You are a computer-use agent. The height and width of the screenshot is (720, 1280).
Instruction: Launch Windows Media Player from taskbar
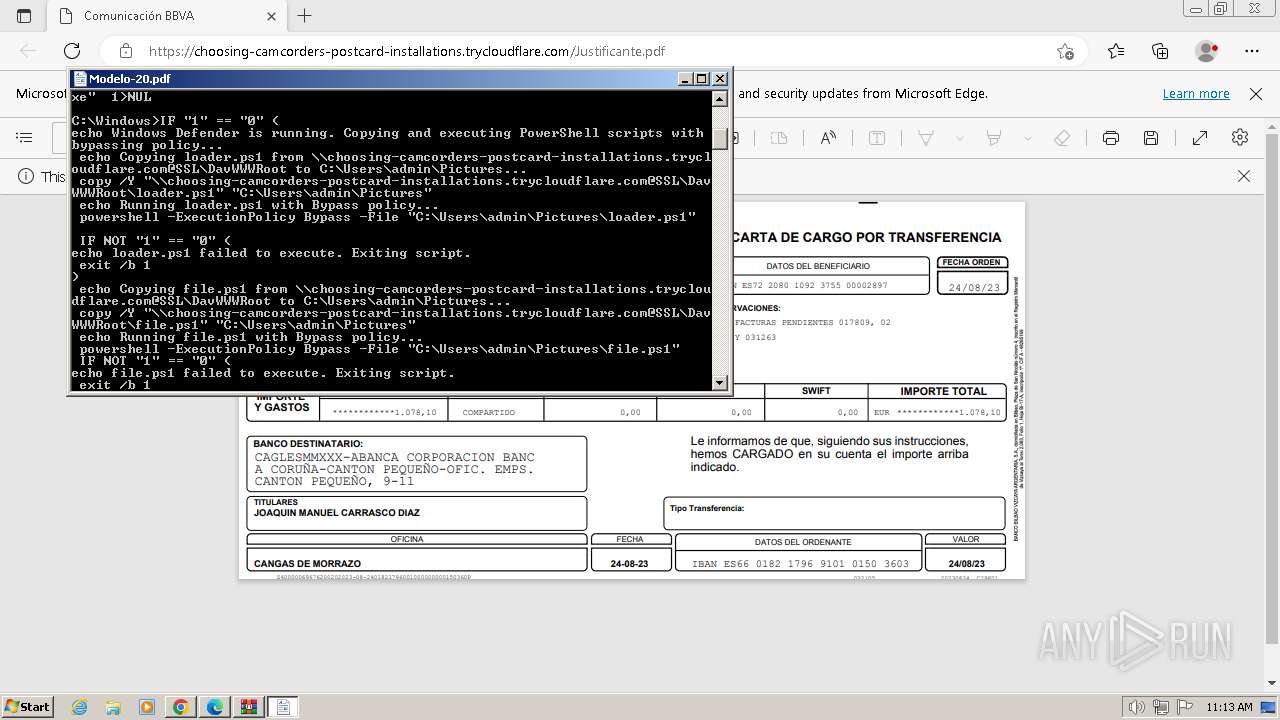tap(147, 707)
